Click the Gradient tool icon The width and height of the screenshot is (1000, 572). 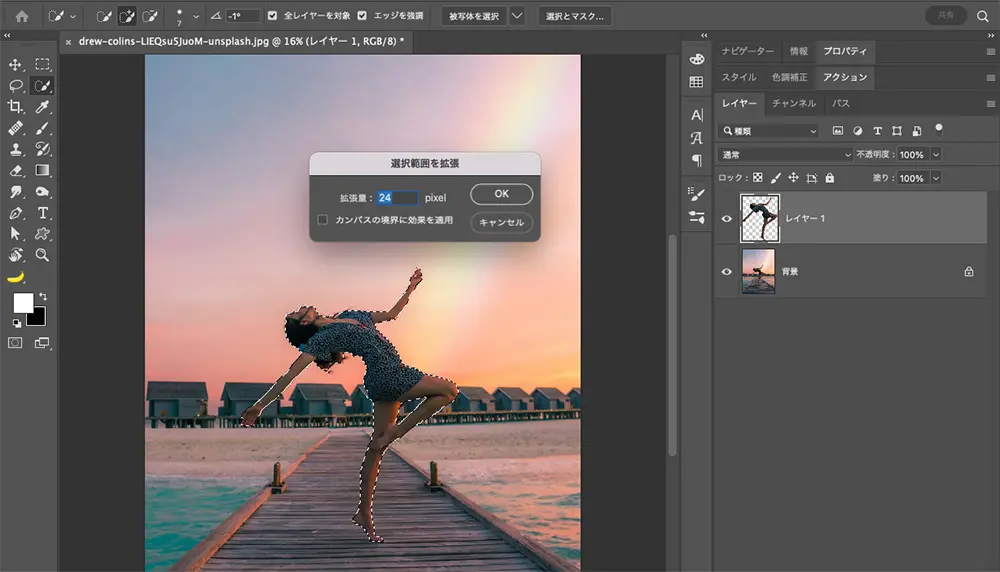pos(43,171)
